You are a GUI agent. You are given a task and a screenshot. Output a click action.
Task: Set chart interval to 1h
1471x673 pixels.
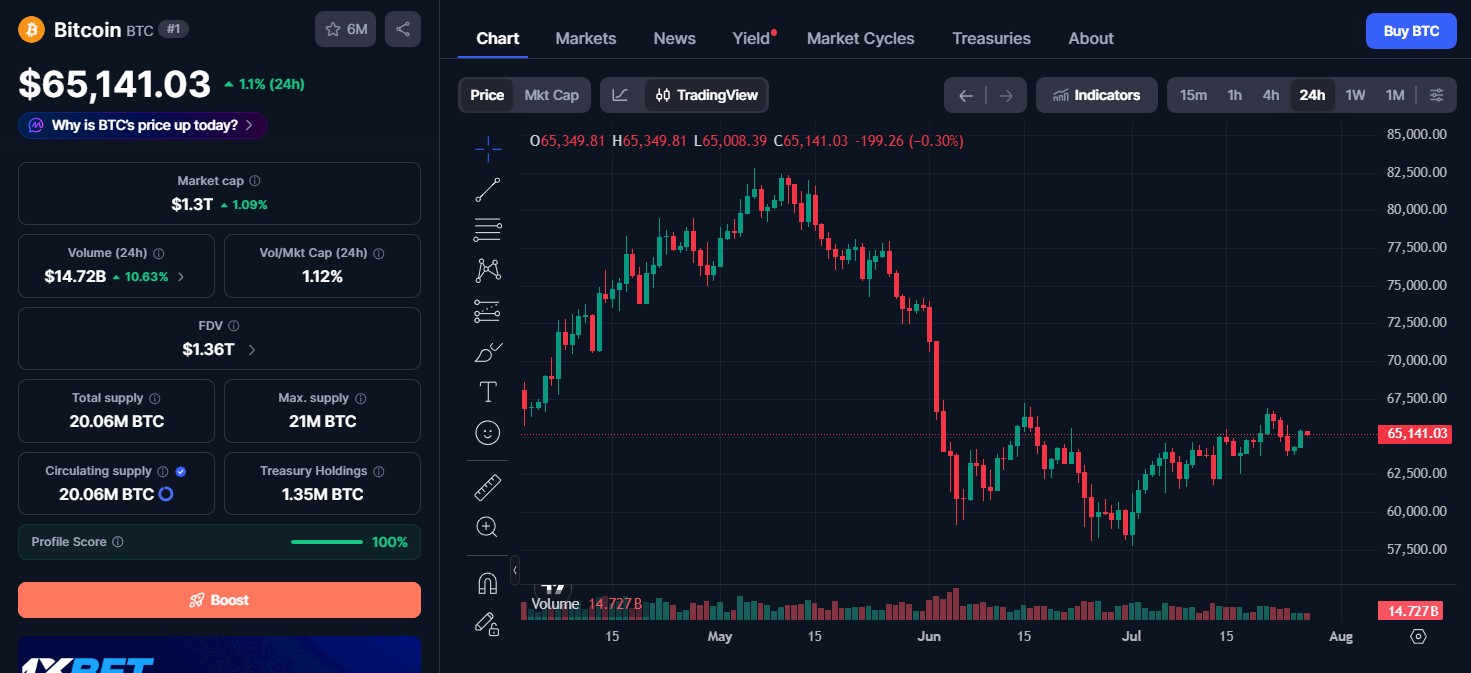[x=1235, y=95]
